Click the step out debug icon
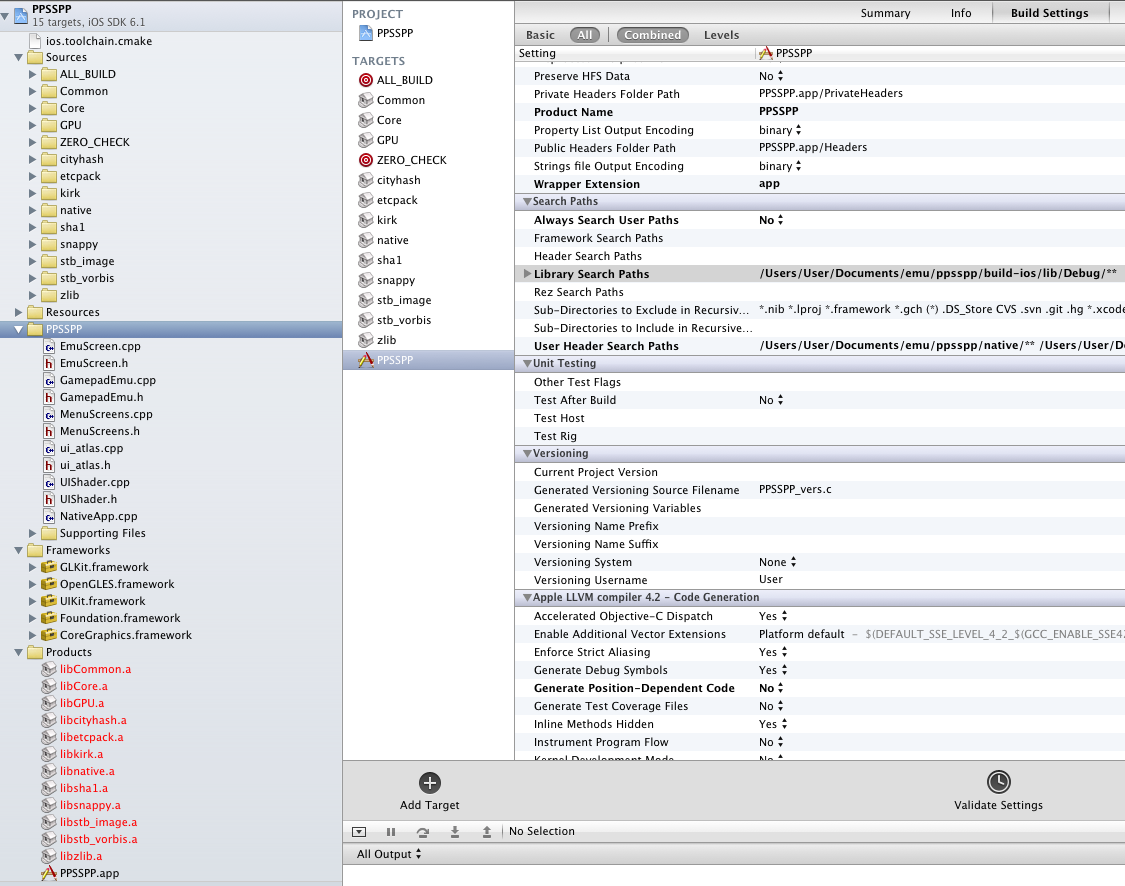1125x886 pixels. tap(487, 832)
